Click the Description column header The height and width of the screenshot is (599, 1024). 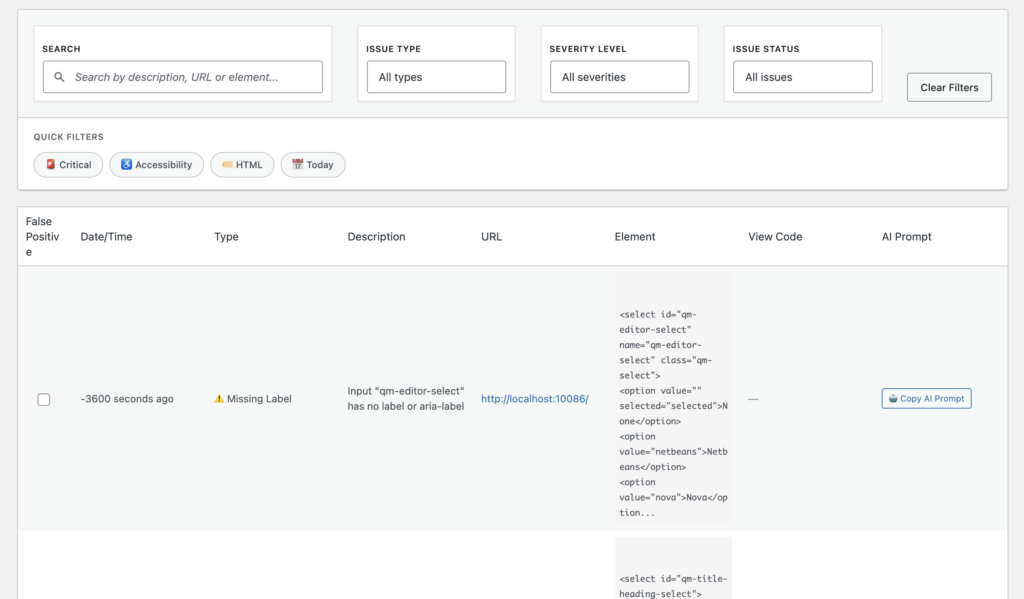376,237
